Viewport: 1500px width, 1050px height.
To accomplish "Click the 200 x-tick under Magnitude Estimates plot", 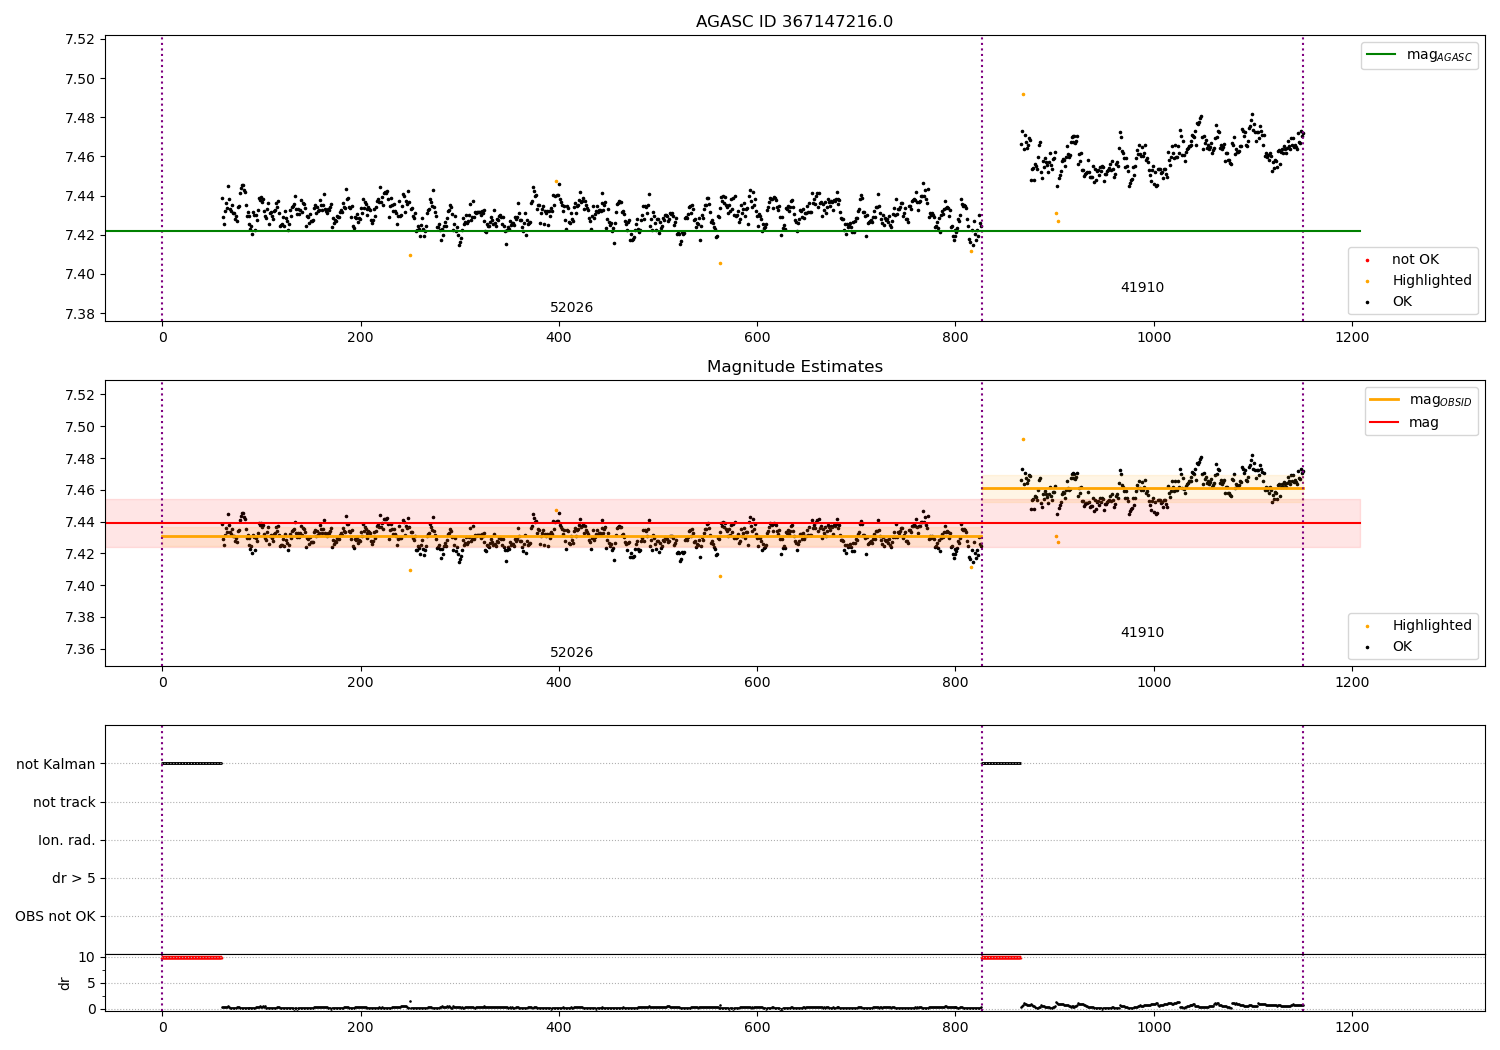I will (360, 682).
